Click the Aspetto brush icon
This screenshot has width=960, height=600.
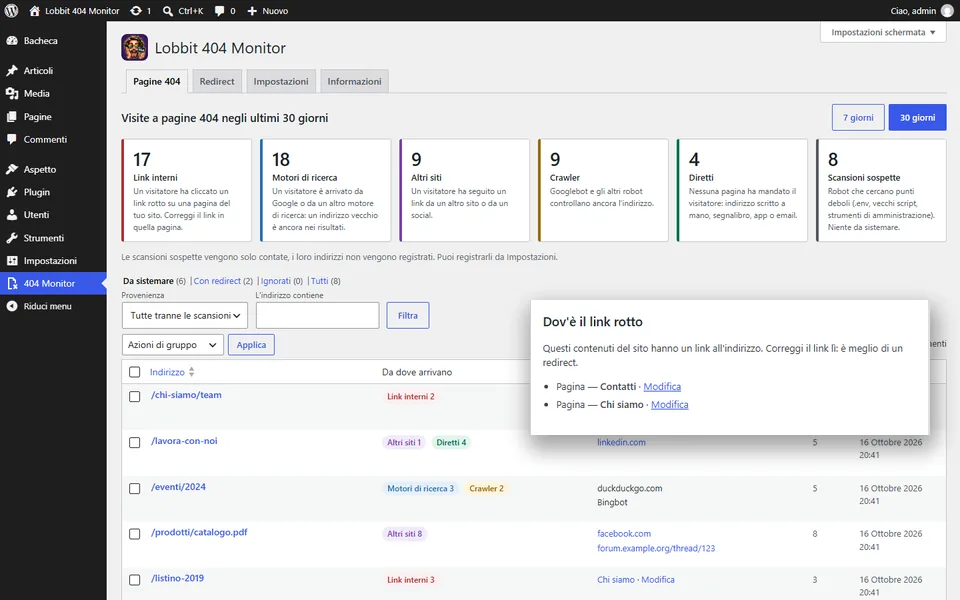[12, 169]
